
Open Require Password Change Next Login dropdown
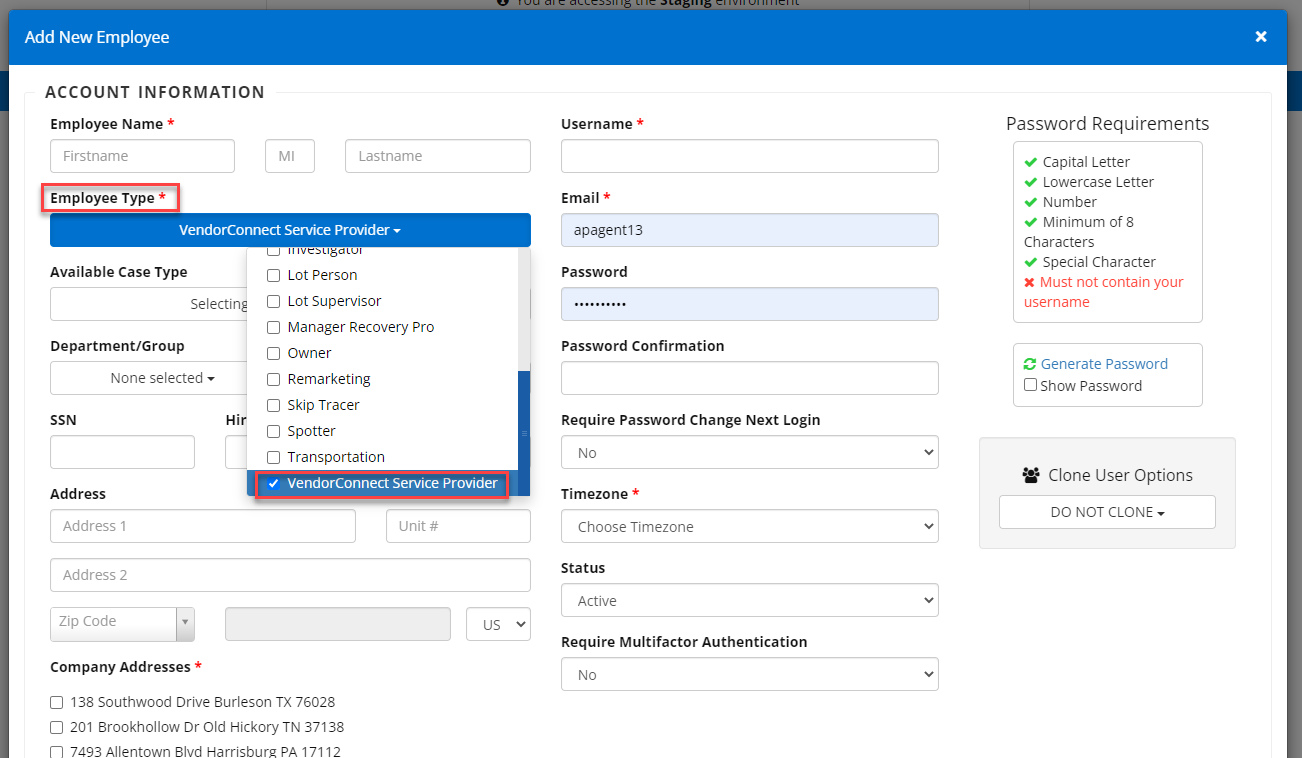pyautogui.click(x=750, y=452)
